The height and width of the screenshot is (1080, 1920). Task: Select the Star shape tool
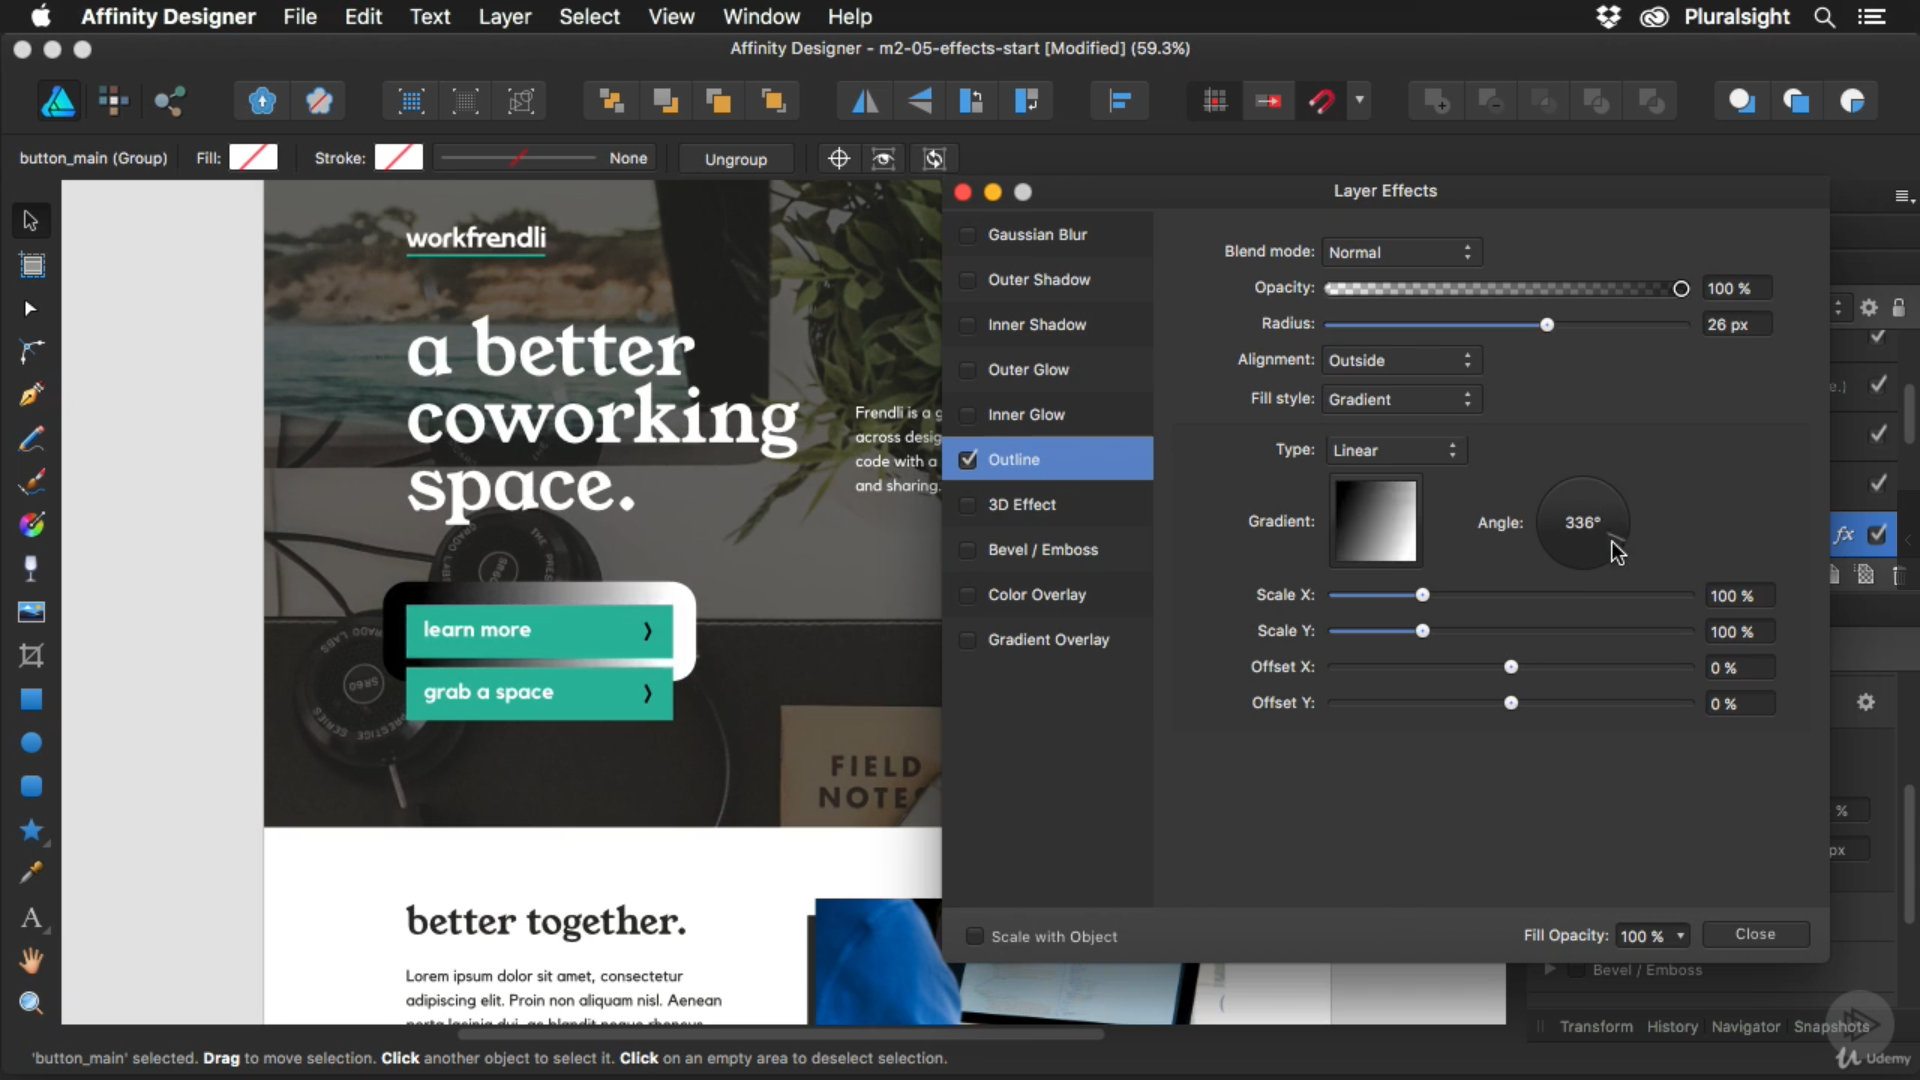(x=32, y=830)
